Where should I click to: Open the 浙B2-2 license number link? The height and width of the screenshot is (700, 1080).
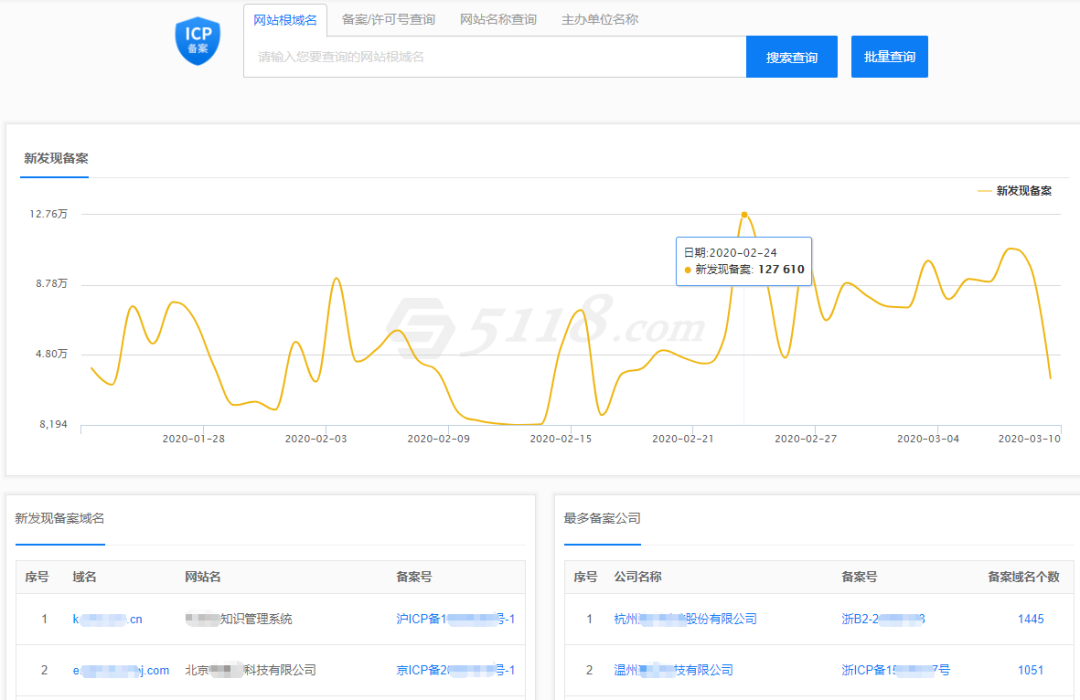883,619
